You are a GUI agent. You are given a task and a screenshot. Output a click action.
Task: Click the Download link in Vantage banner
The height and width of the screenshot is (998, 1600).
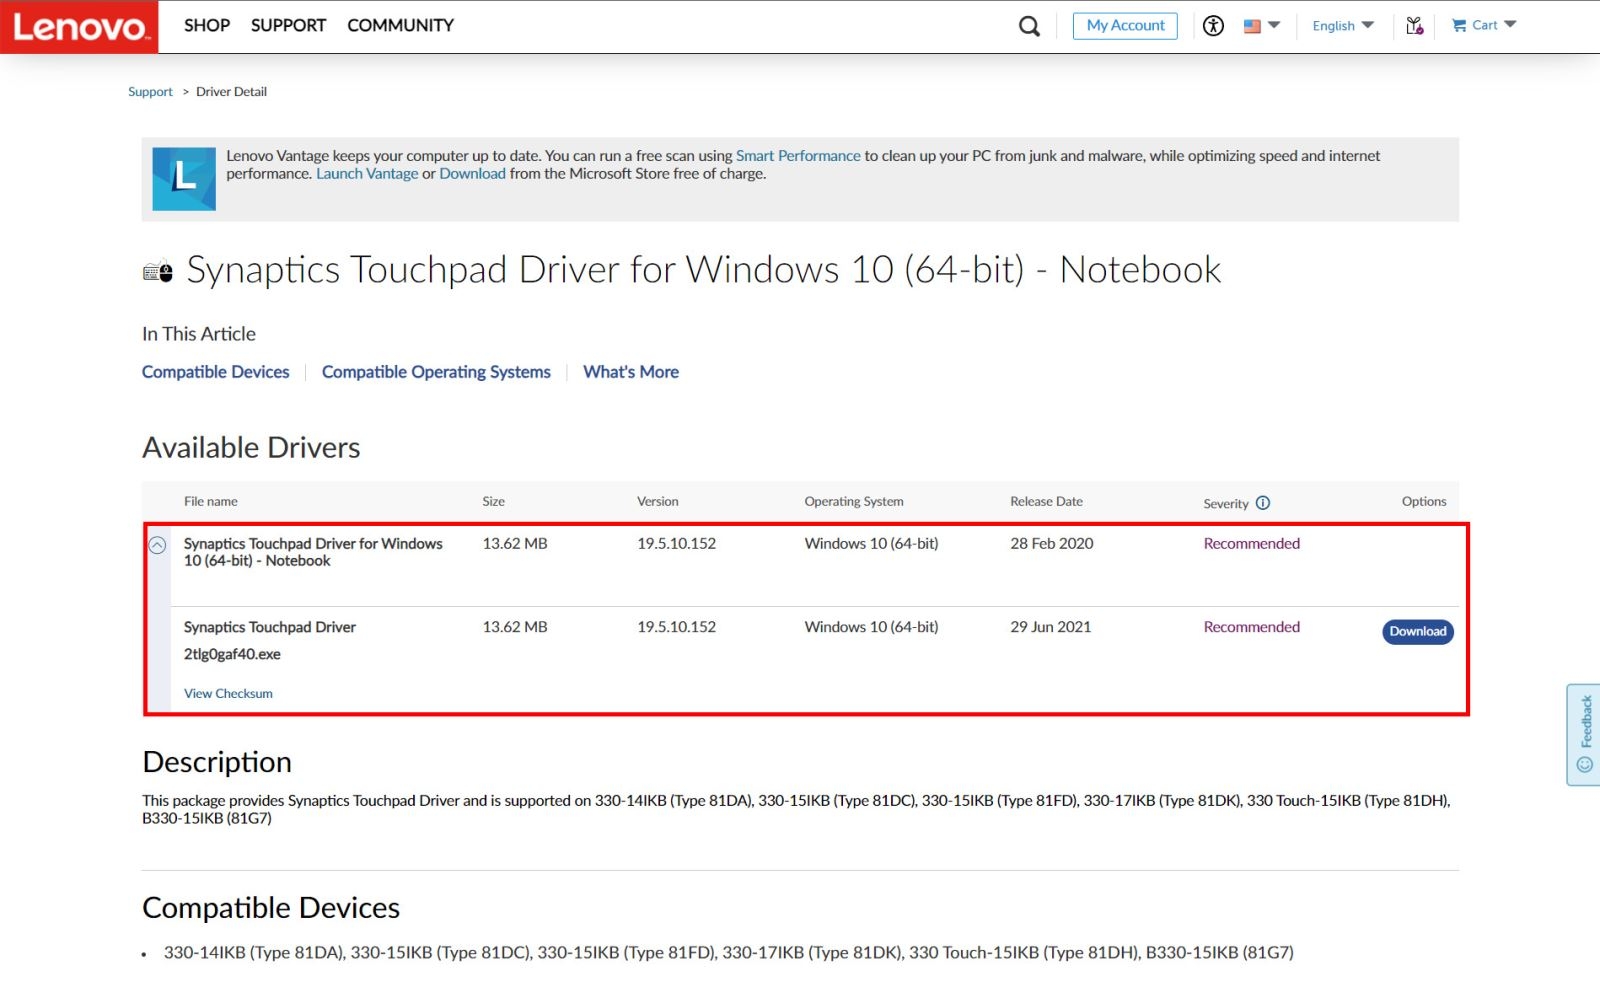click(472, 174)
